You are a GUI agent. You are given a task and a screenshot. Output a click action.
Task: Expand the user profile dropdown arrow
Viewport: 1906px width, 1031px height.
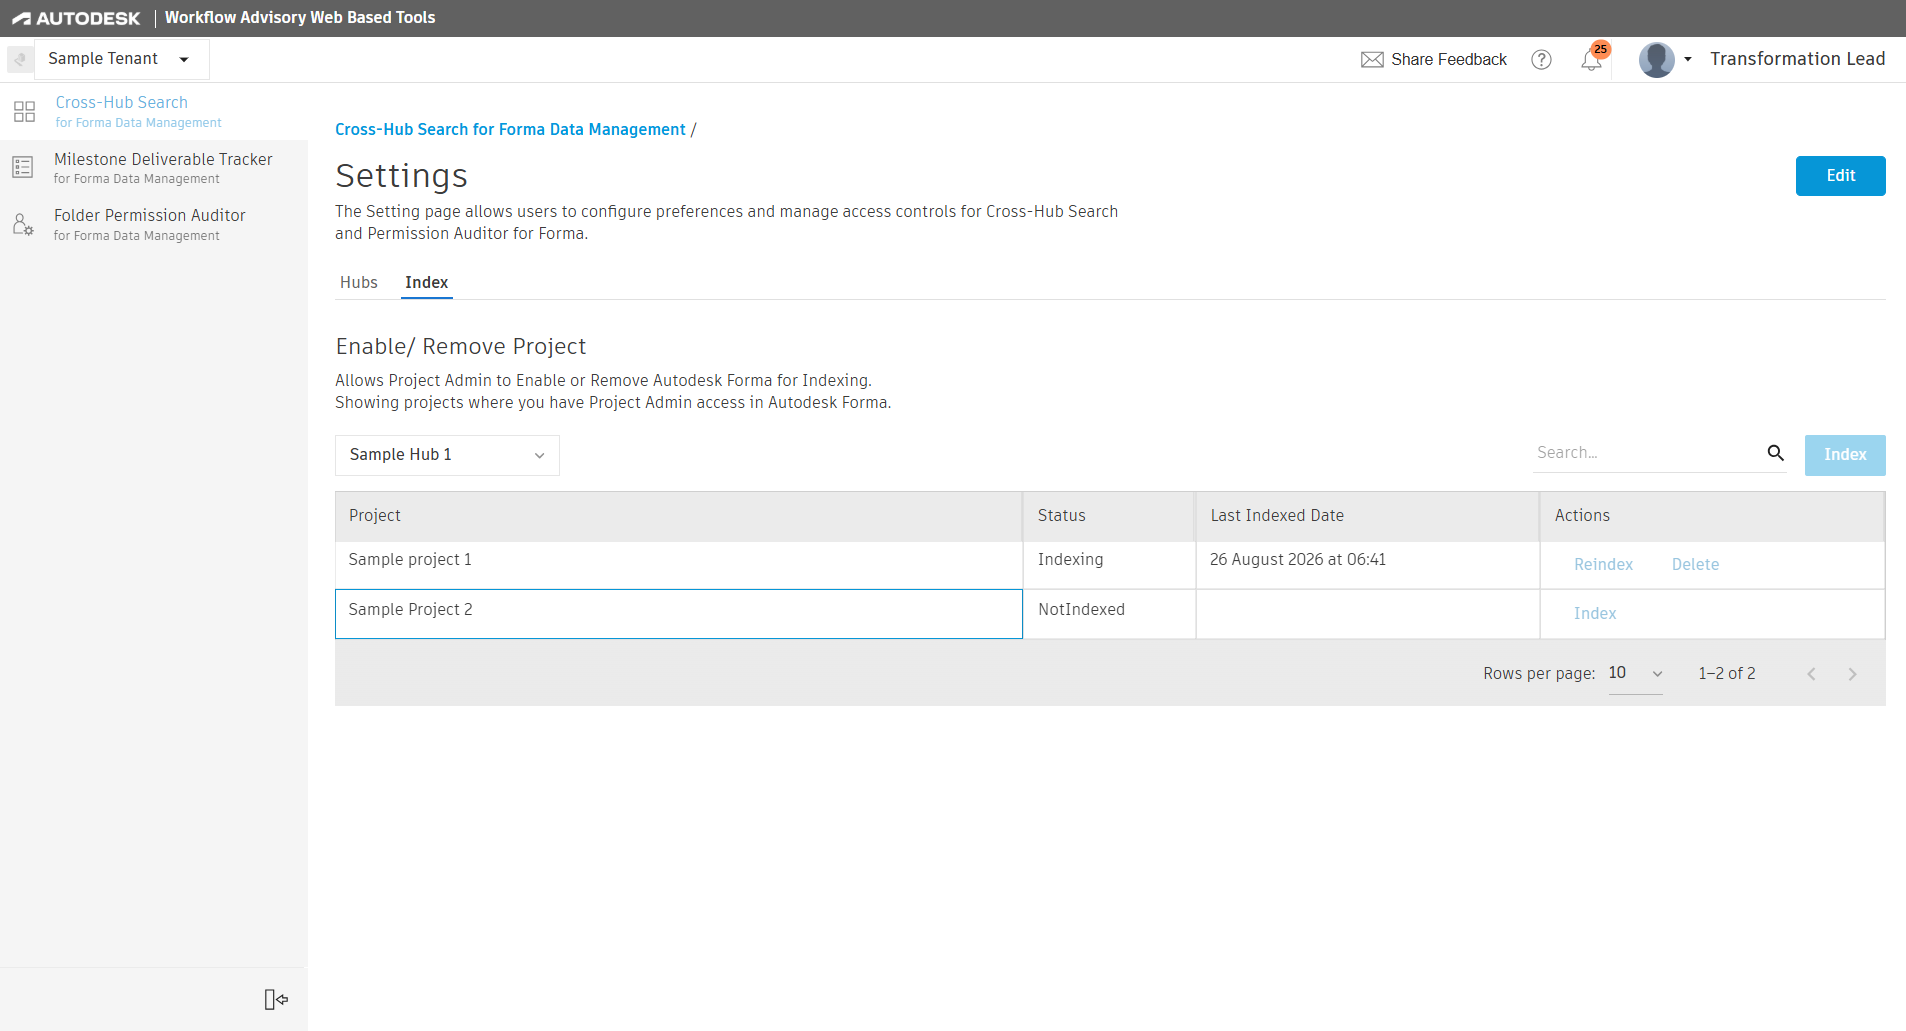point(1688,60)
